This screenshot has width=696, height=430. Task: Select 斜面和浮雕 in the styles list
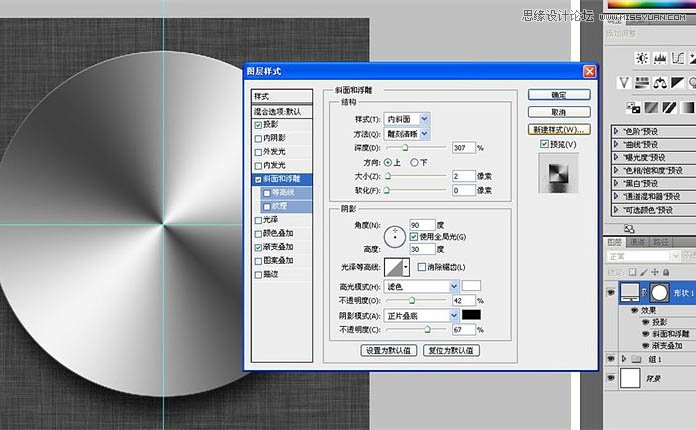point(282,179)
